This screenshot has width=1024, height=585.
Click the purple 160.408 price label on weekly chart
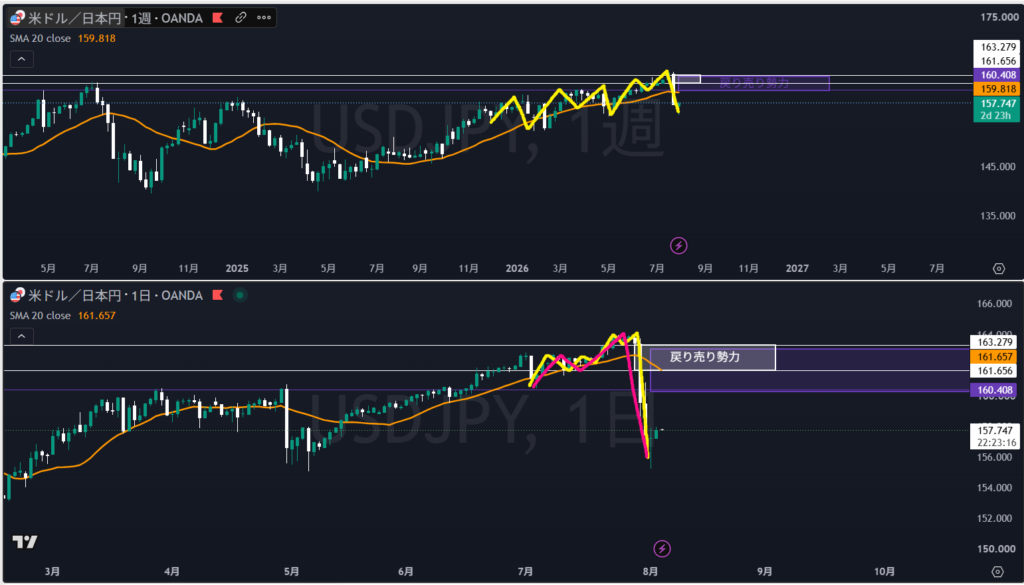coord(995,75)
